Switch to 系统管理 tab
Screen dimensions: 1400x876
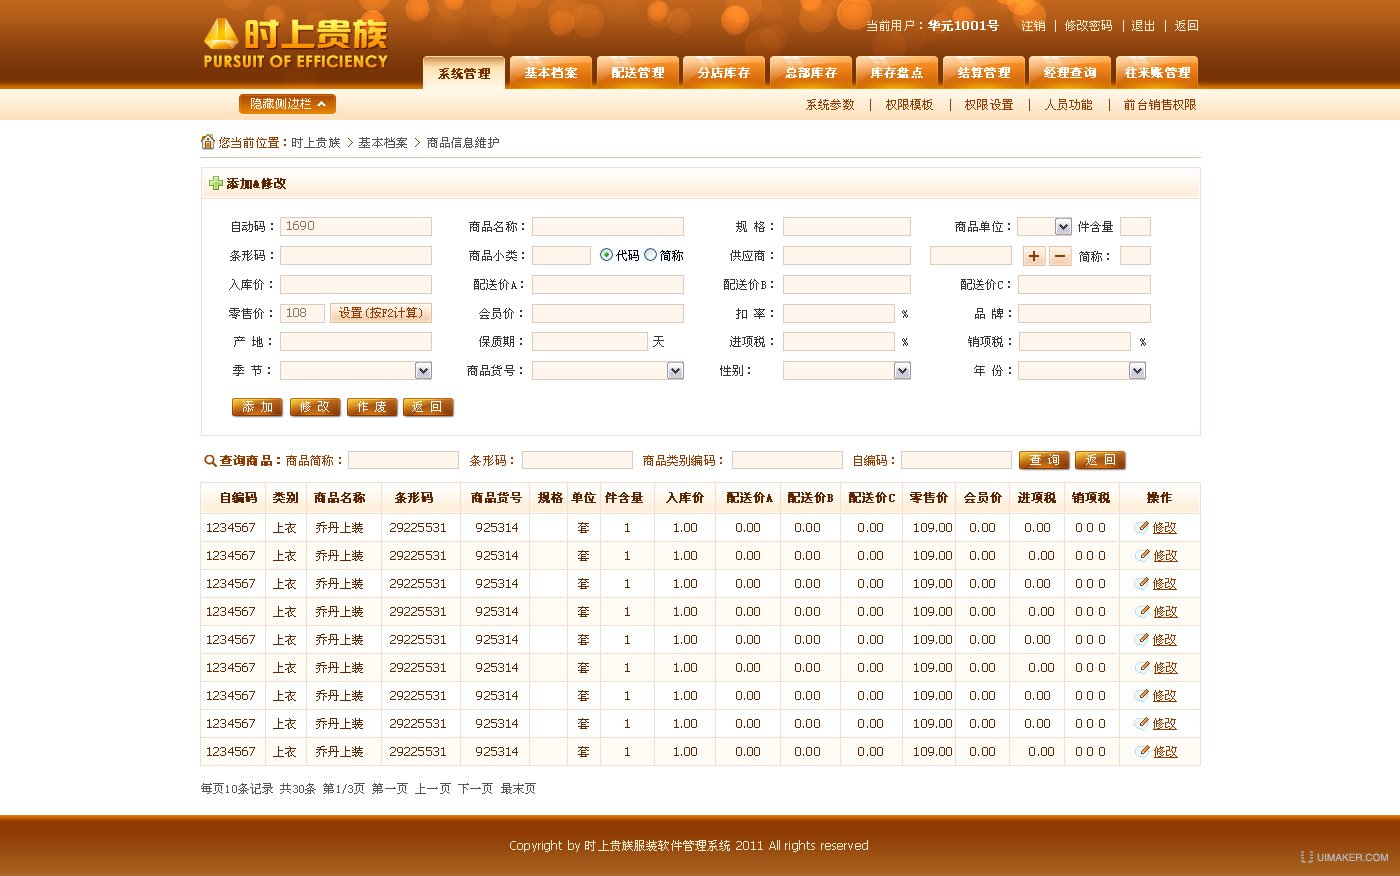tap(464, 73)
